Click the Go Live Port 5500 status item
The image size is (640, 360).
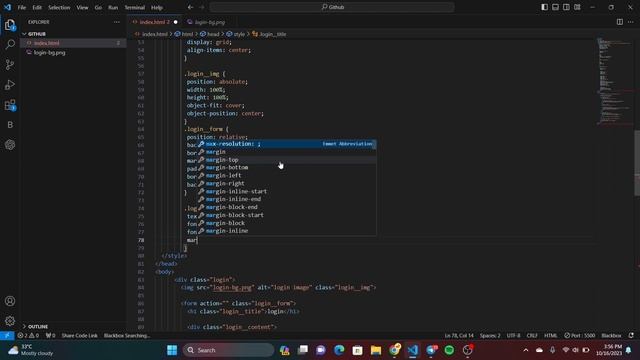pos(580,336)
